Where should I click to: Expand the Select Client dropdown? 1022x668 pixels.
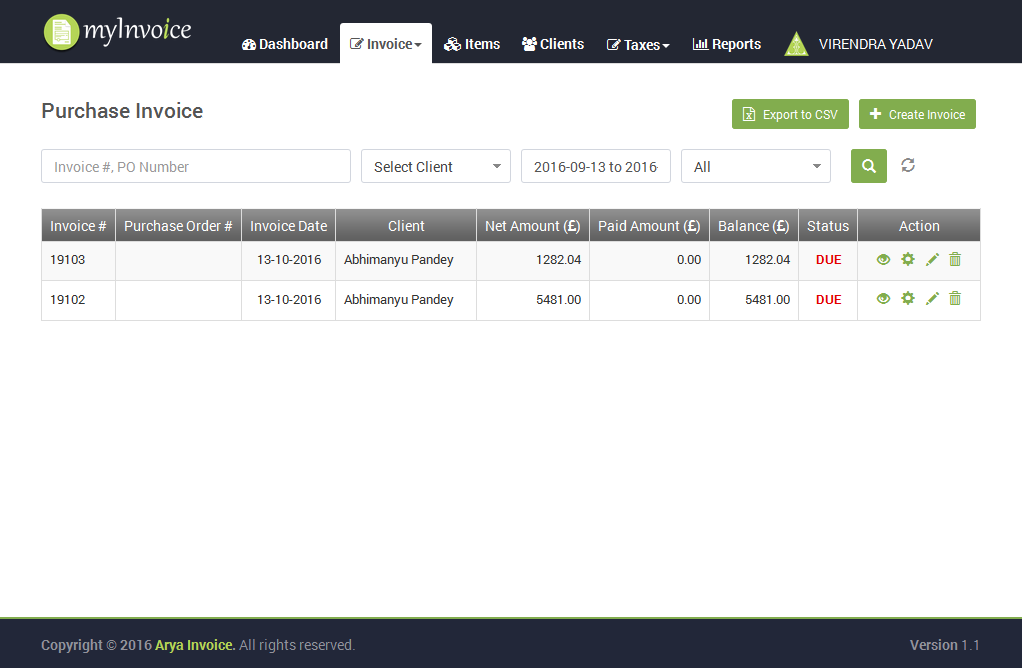tap(436, 167)
